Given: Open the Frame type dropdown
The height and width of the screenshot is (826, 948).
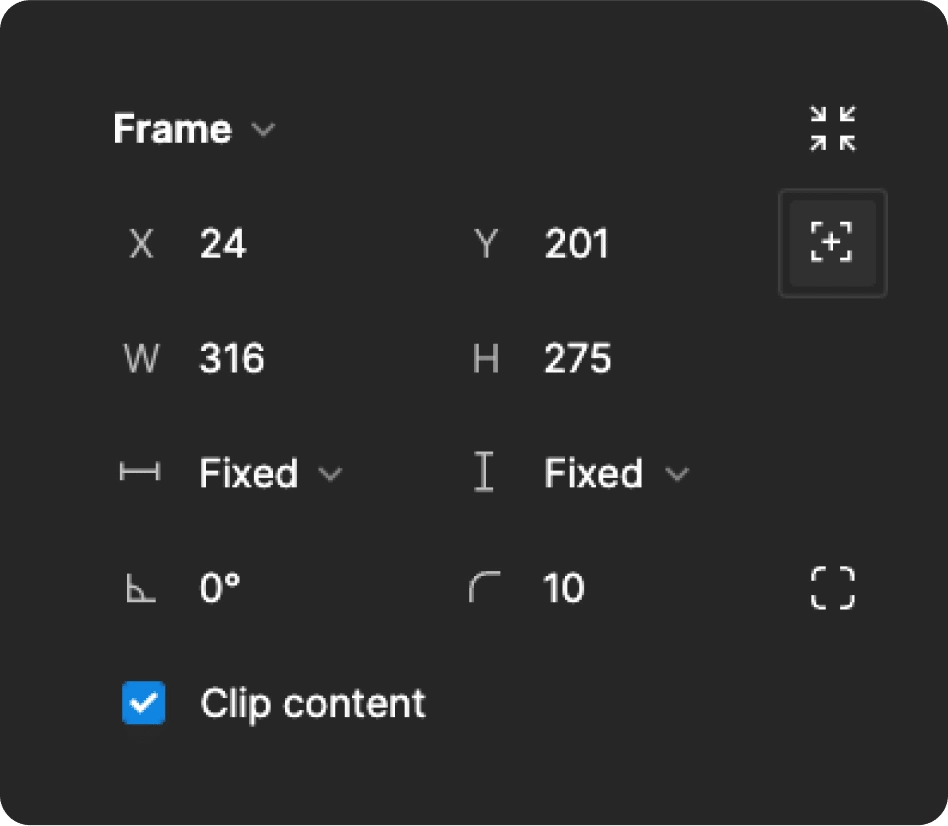Looking at the screenshot, I should (264, 129).
